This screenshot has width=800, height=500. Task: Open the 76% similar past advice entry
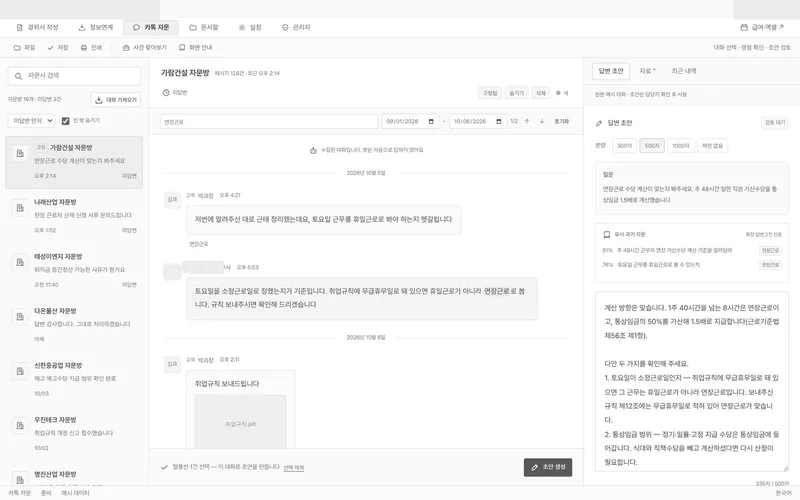point(691,265)
